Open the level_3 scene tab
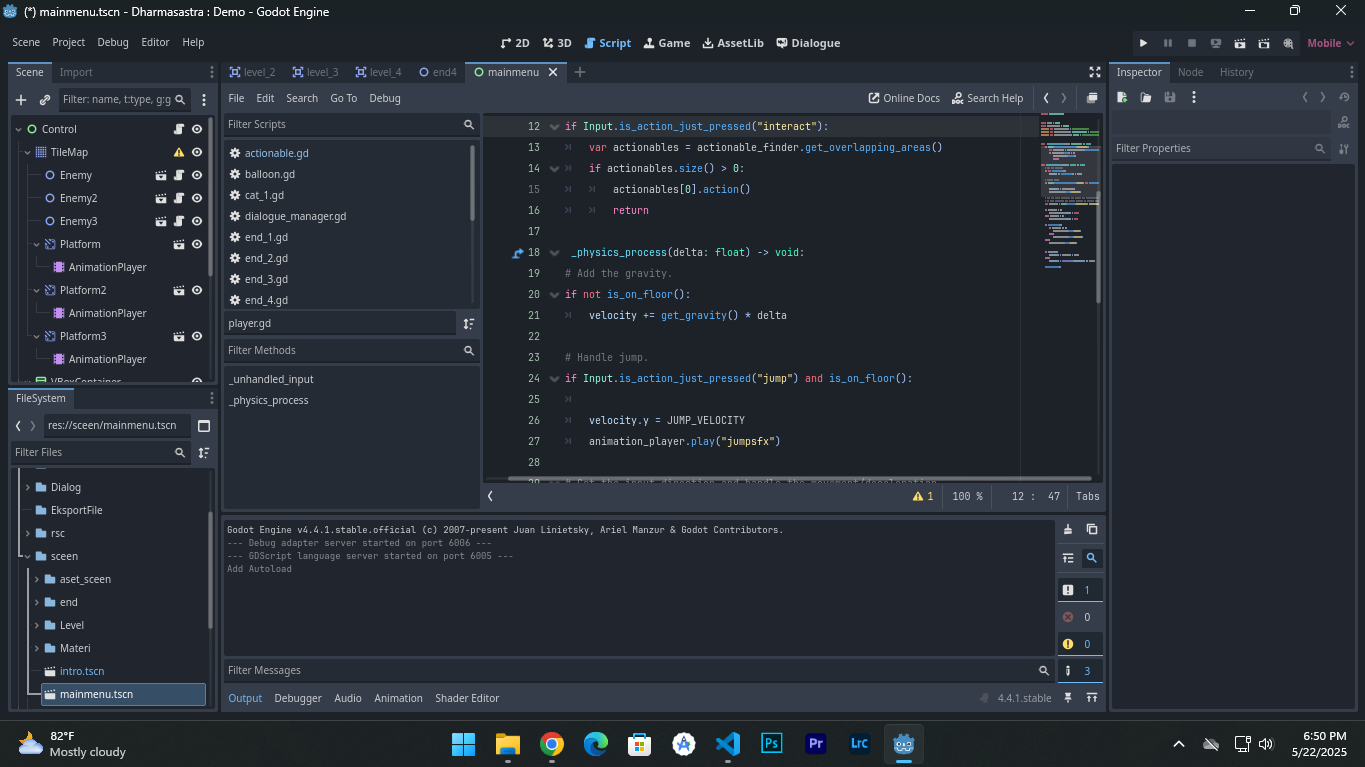Image resolution: width=1365 pixels, height=767 pixels. [315, 72]
